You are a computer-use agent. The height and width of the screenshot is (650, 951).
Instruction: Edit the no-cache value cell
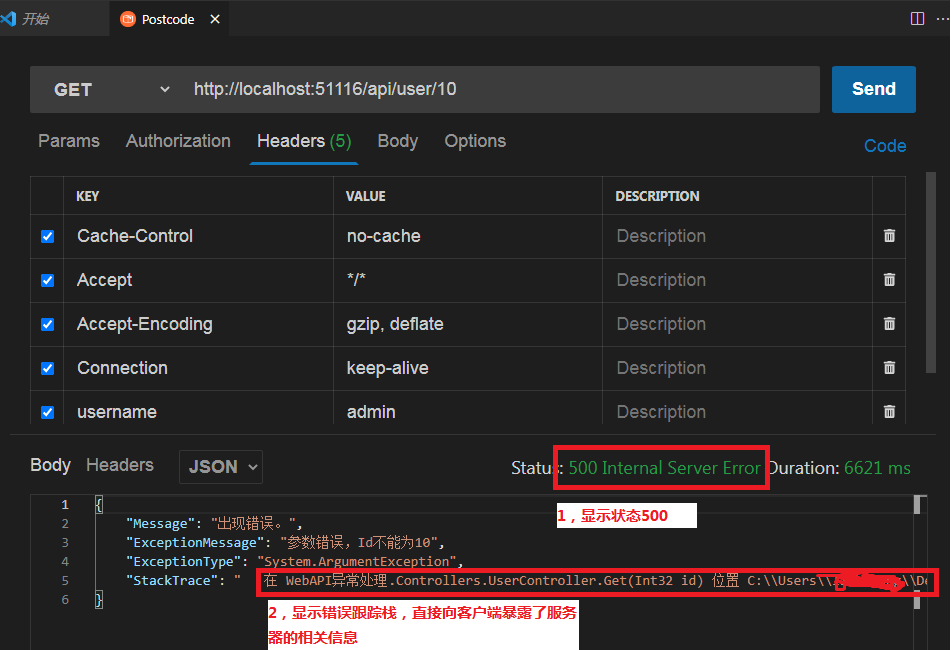[x=468, y=236]
